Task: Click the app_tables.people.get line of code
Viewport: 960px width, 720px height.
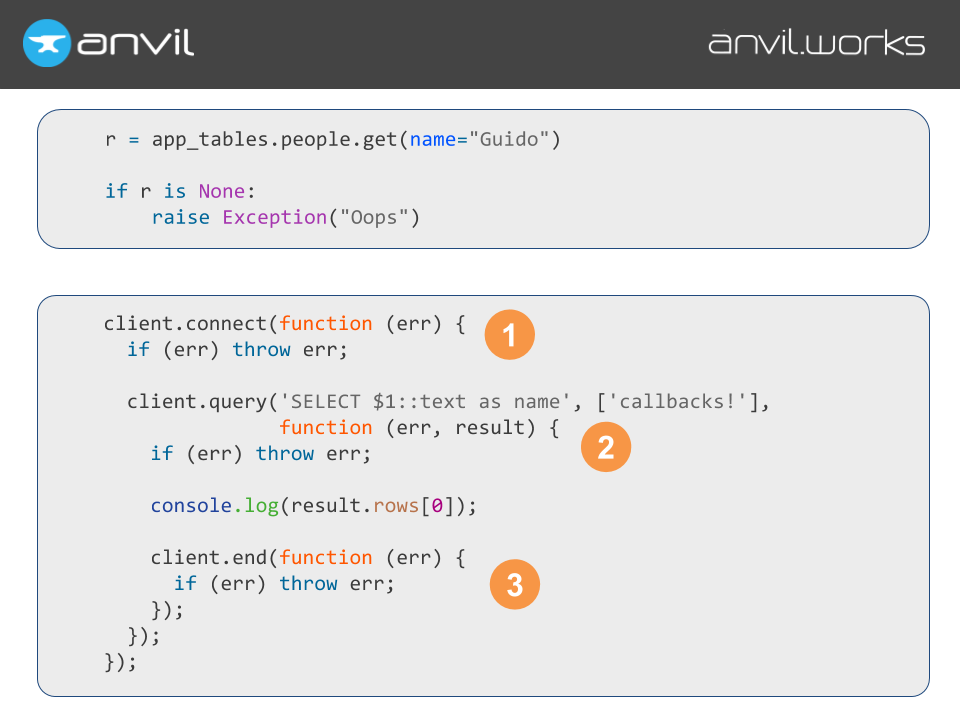Action: tap(332, 139)
